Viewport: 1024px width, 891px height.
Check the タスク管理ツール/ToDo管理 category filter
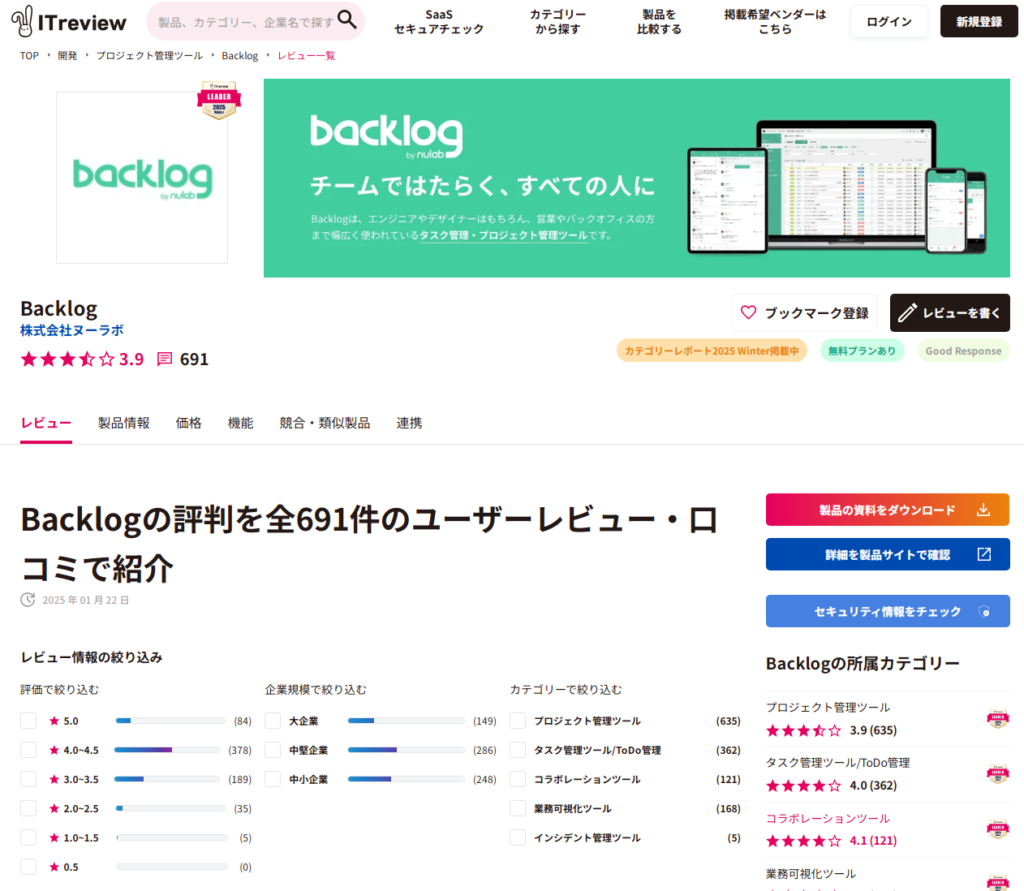[x=518, y=750]
